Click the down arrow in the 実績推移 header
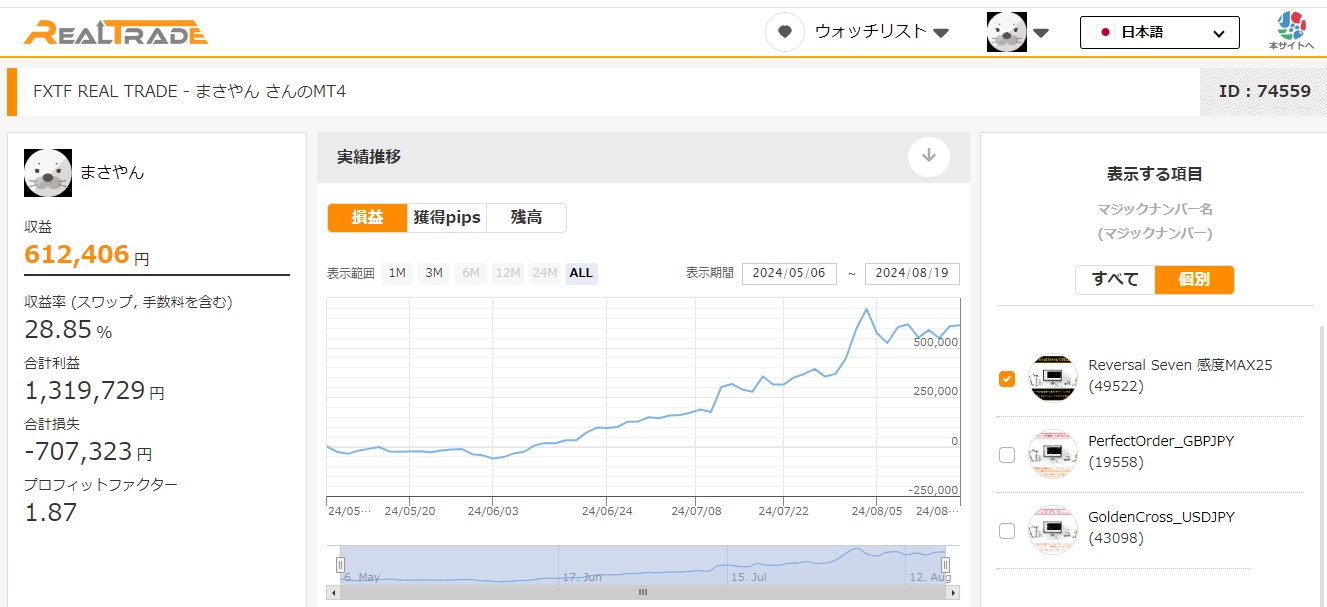This screenshot has width=1327, height=607. pyautogui.click(x=928, y=156)
